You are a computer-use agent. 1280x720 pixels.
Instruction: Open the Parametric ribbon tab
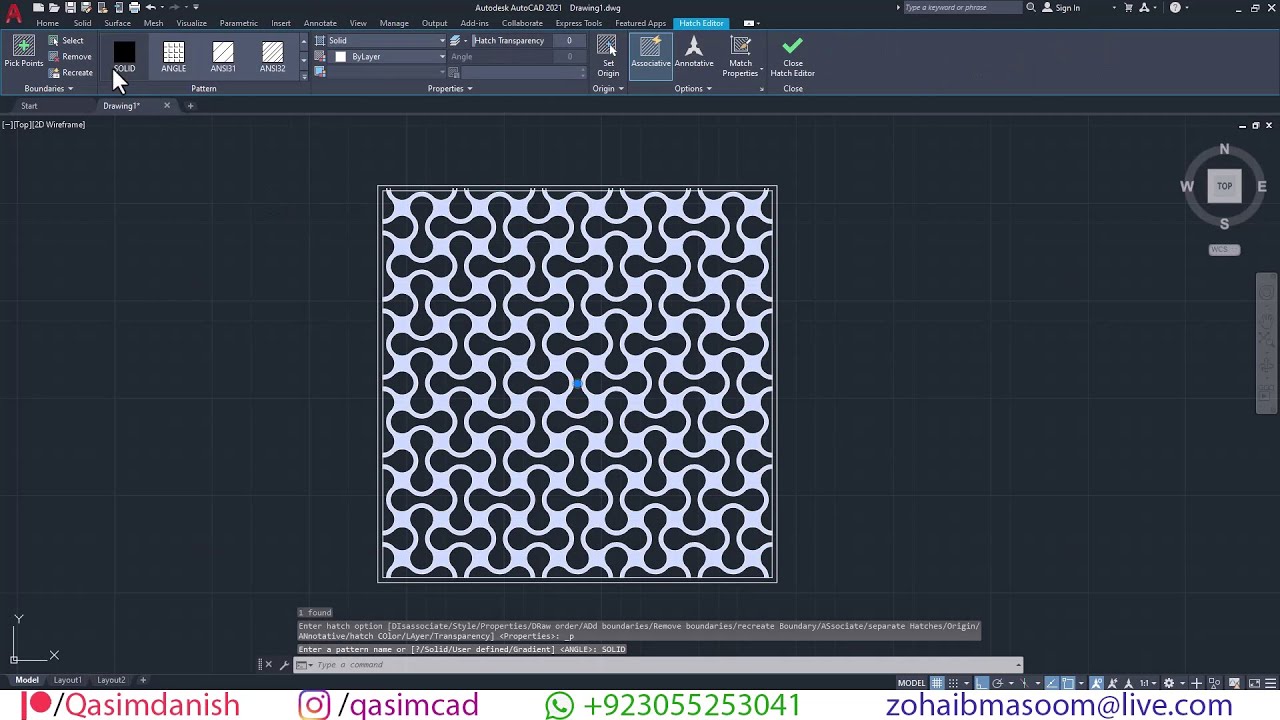pos(238,23)
